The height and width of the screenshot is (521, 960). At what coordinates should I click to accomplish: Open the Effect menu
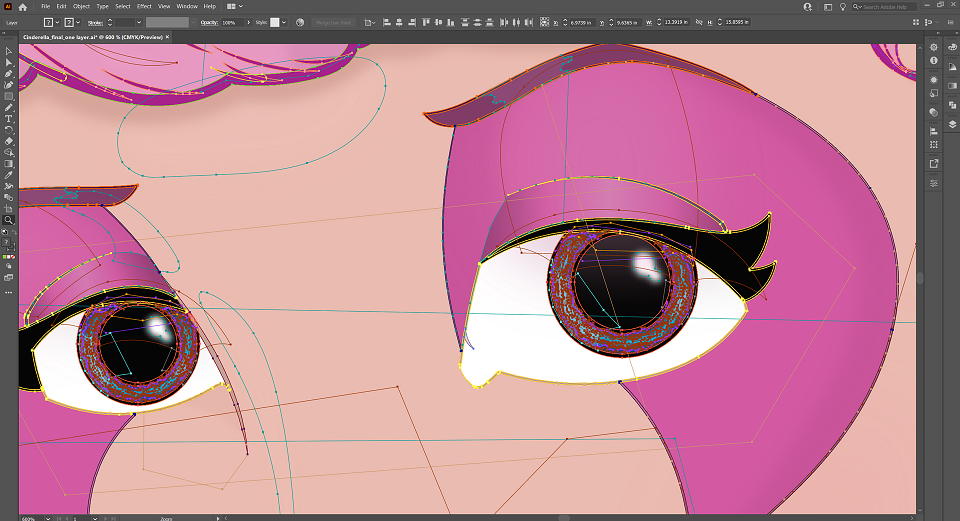[x=144, y=6]
